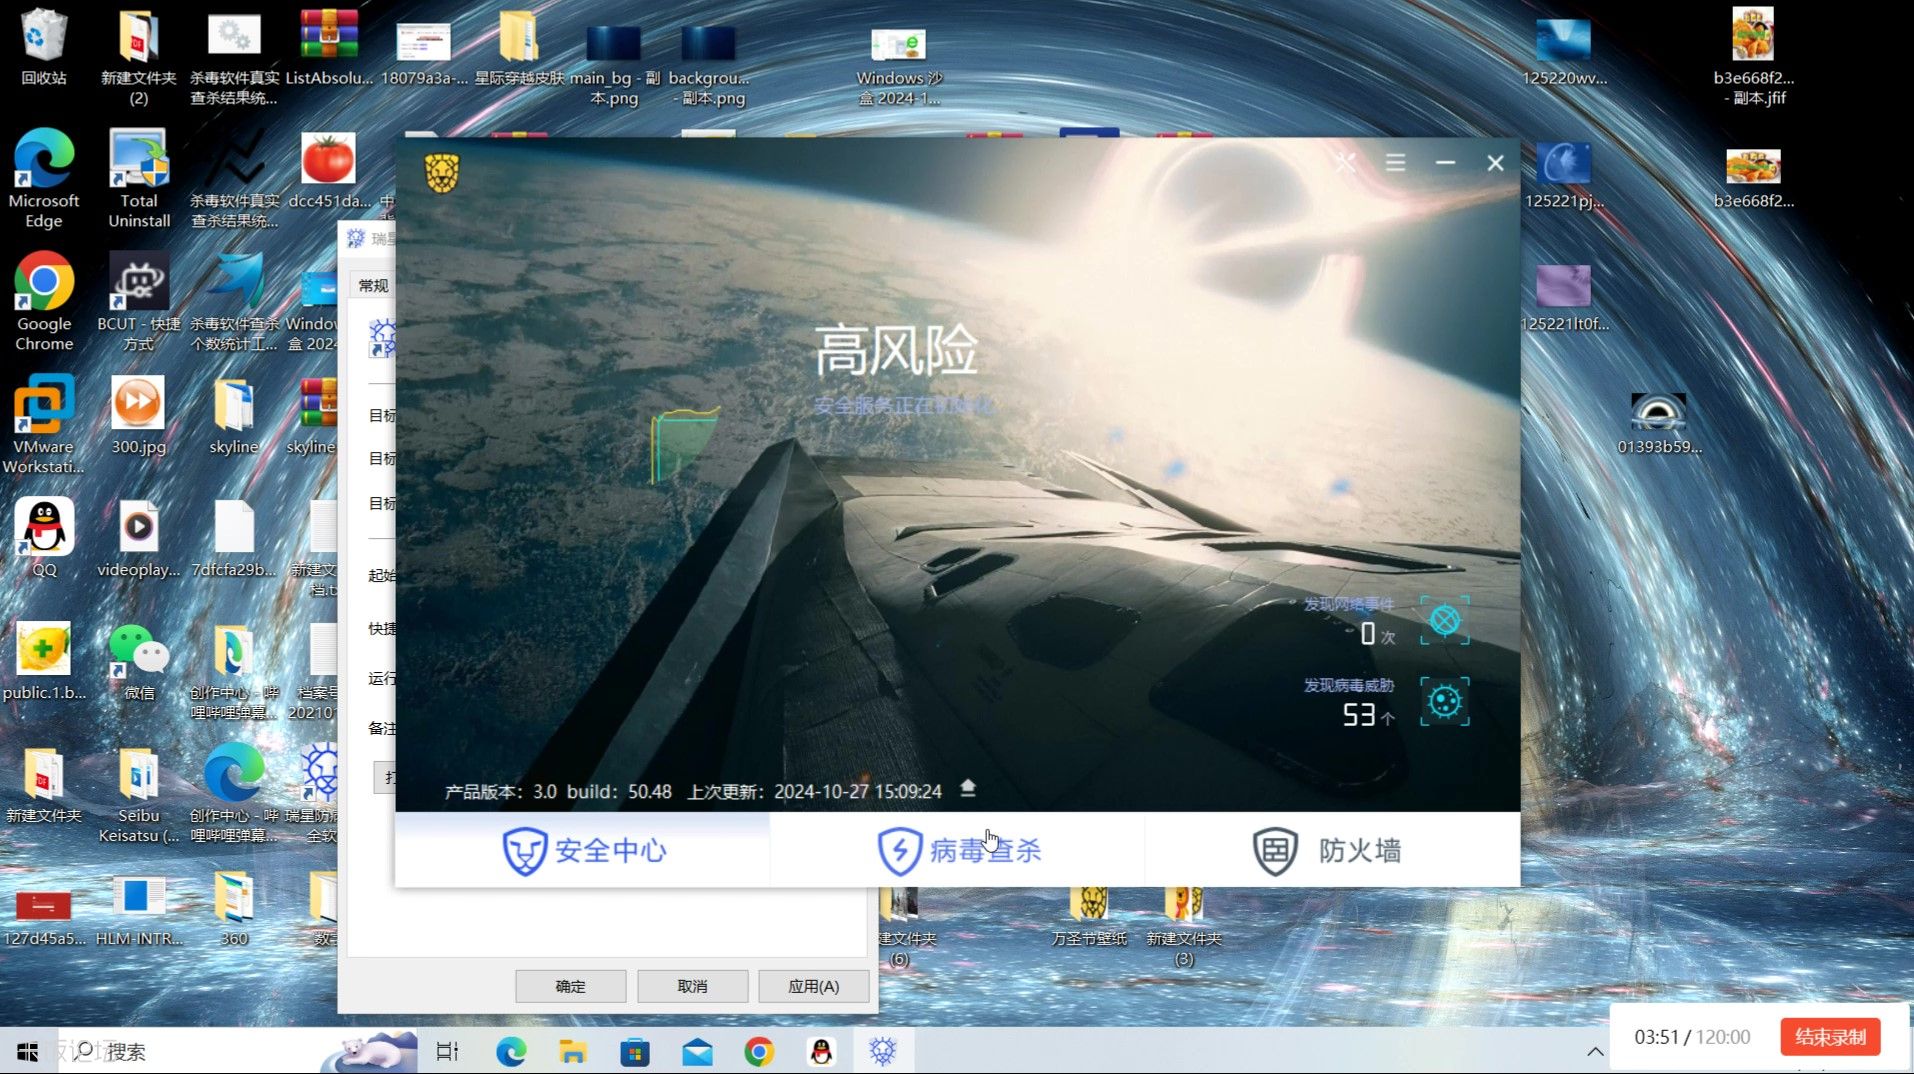Select the VMware Workstation desktop shortcut
The width and height of the screenshot is (1914, 1074).
point(44,425)
